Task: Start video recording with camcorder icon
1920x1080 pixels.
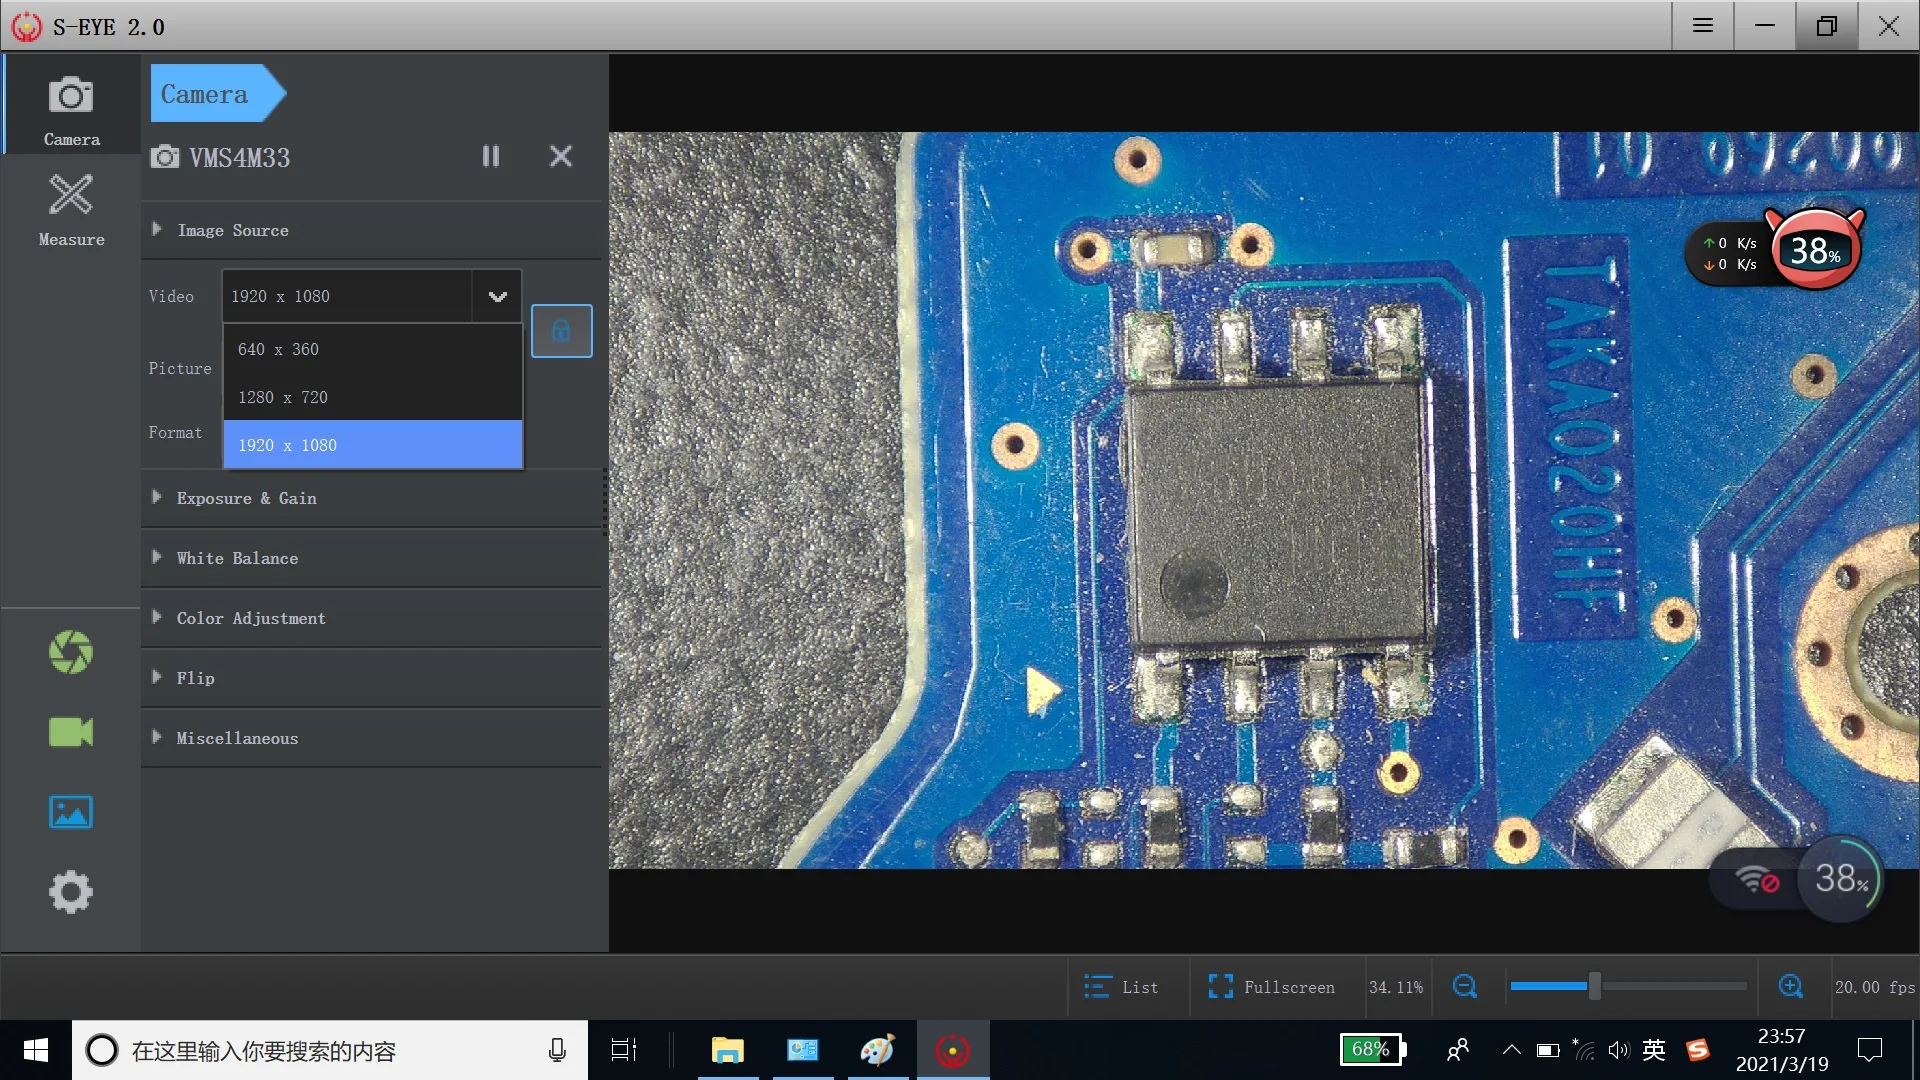Action: (71, 732)
